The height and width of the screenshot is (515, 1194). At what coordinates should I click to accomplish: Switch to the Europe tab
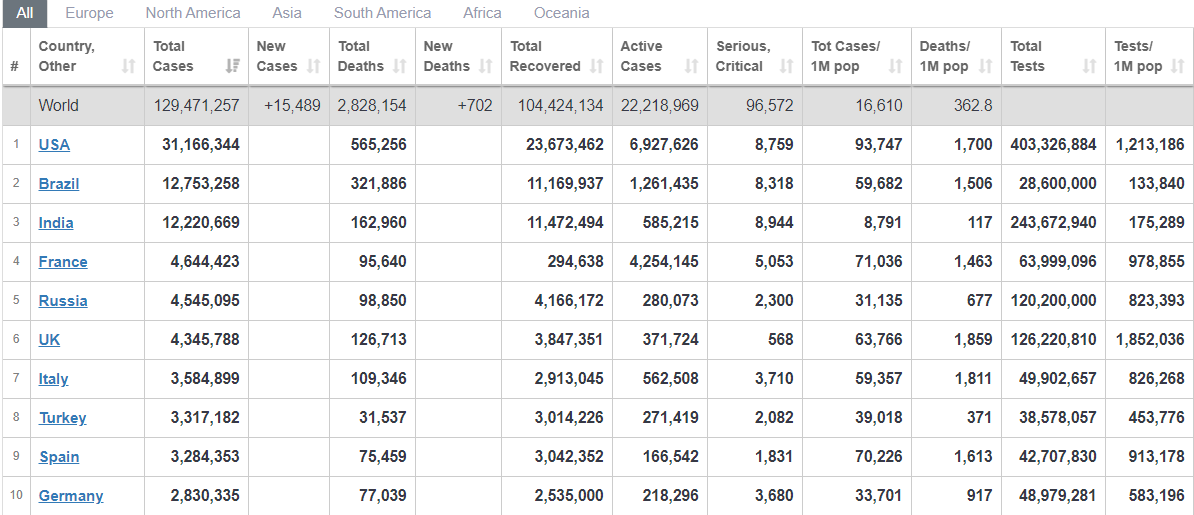point(89,13)
